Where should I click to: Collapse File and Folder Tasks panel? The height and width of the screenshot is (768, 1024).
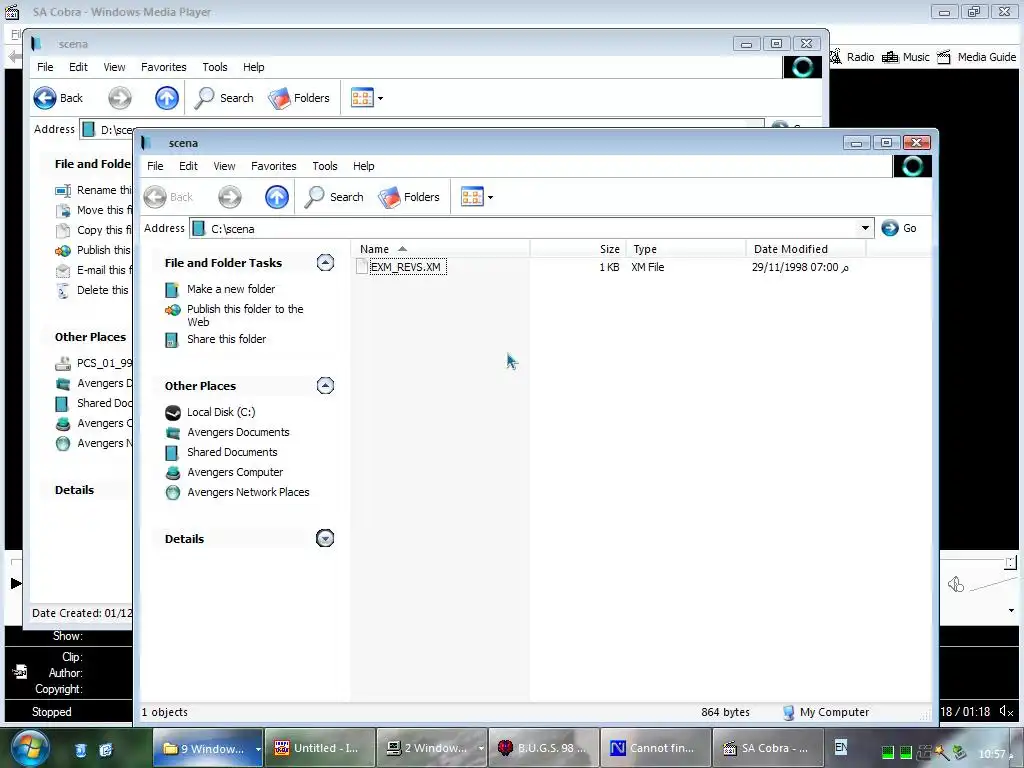[x=325, y=263]
